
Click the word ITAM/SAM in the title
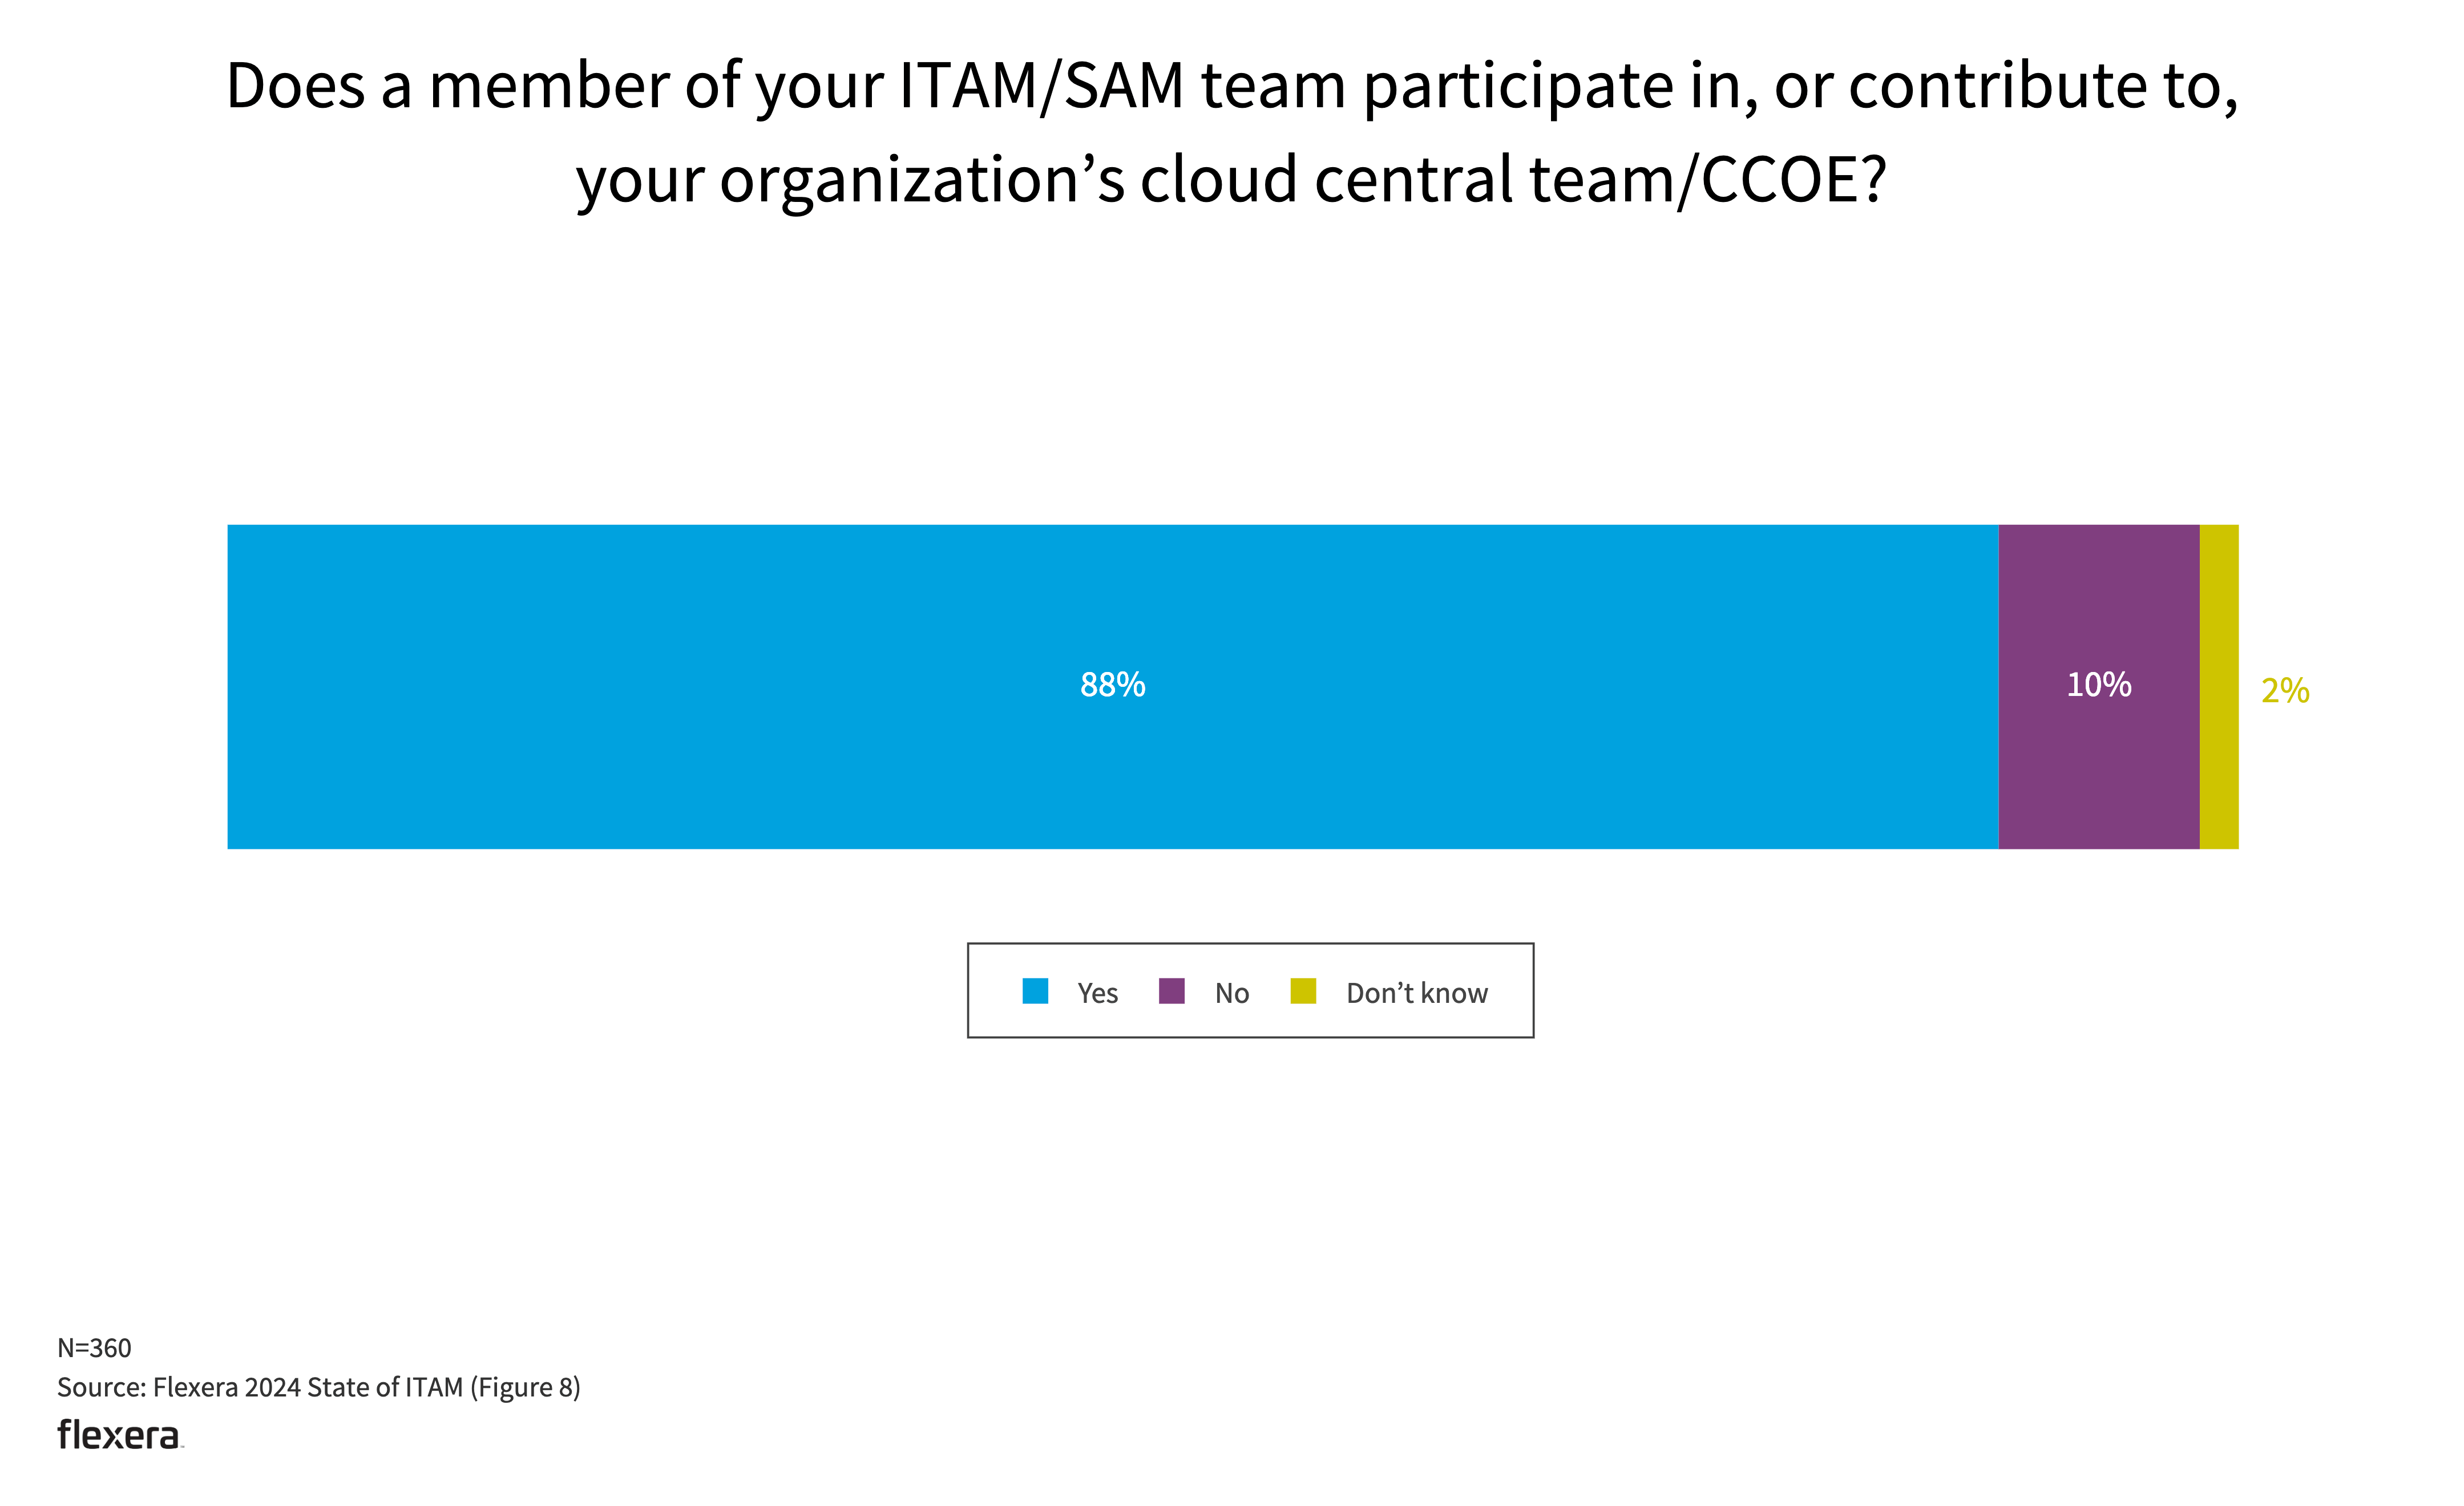point(1041,87)
